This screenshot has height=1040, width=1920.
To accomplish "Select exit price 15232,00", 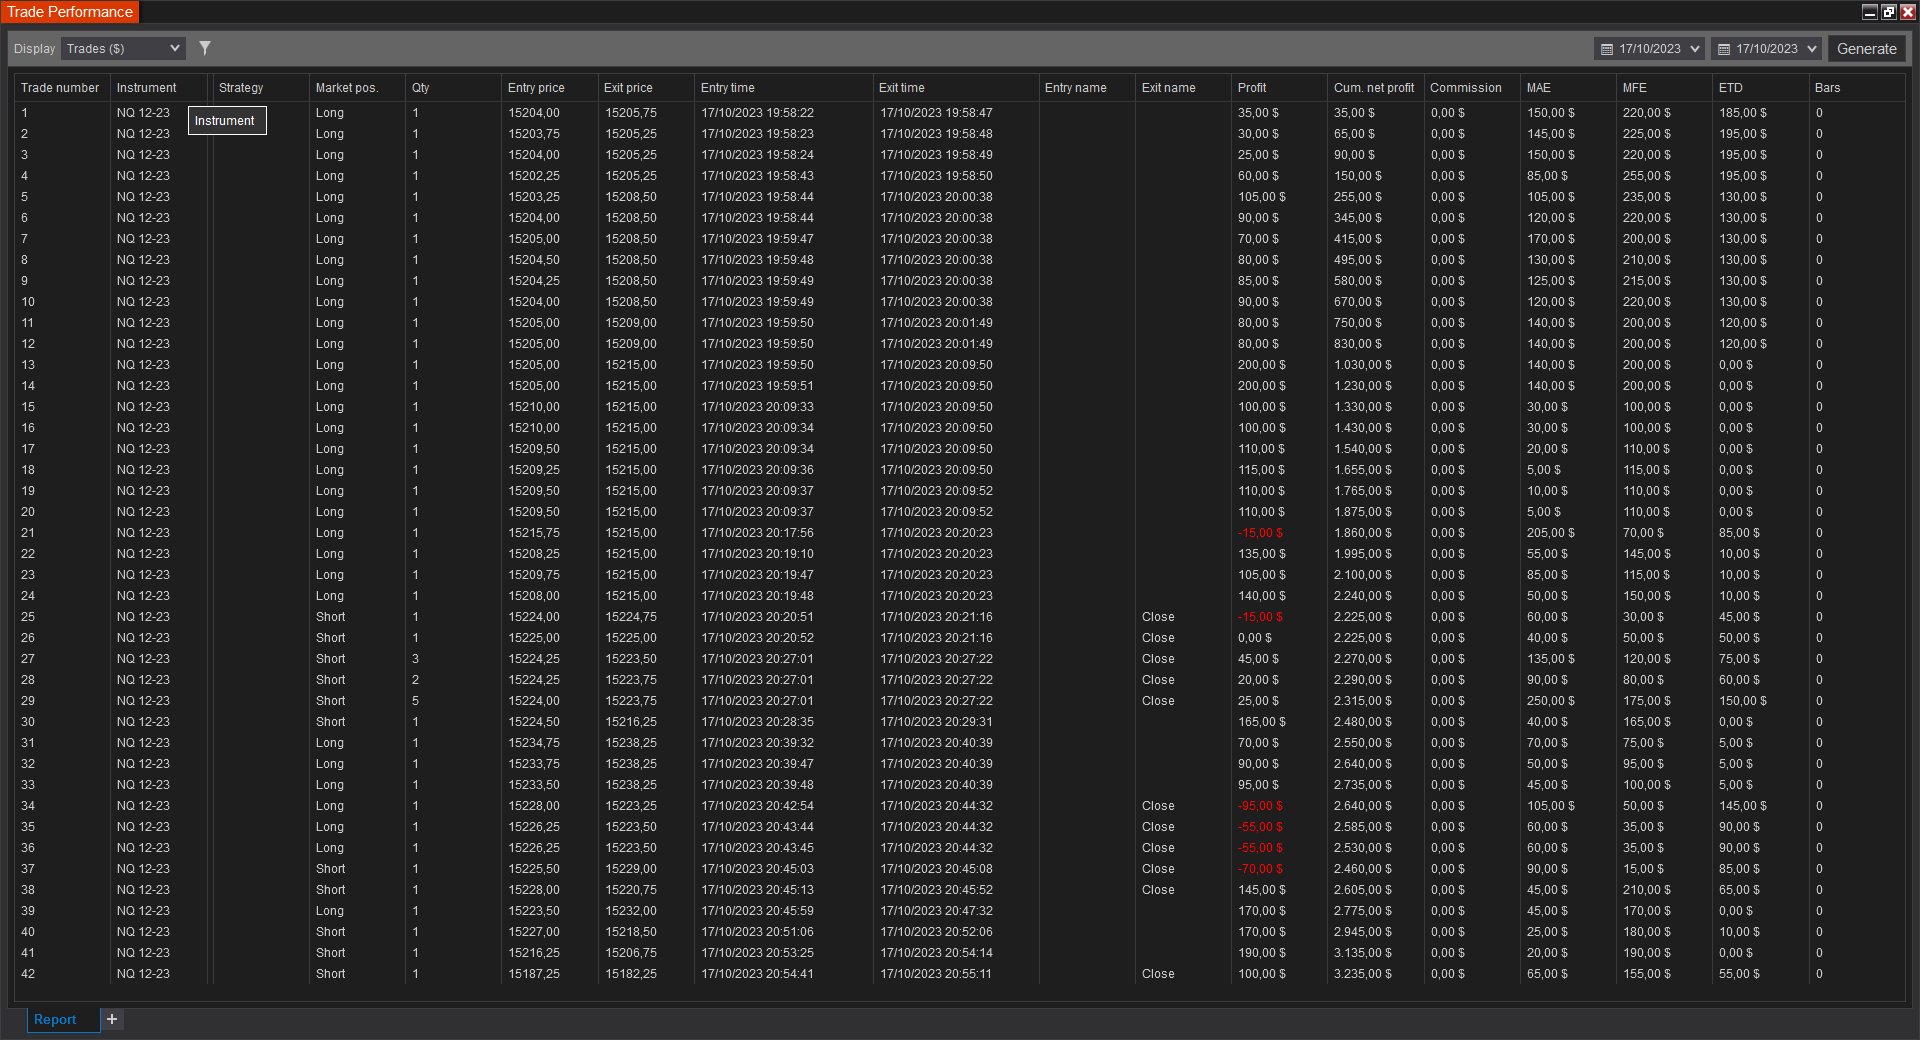I will click(631, 911).
